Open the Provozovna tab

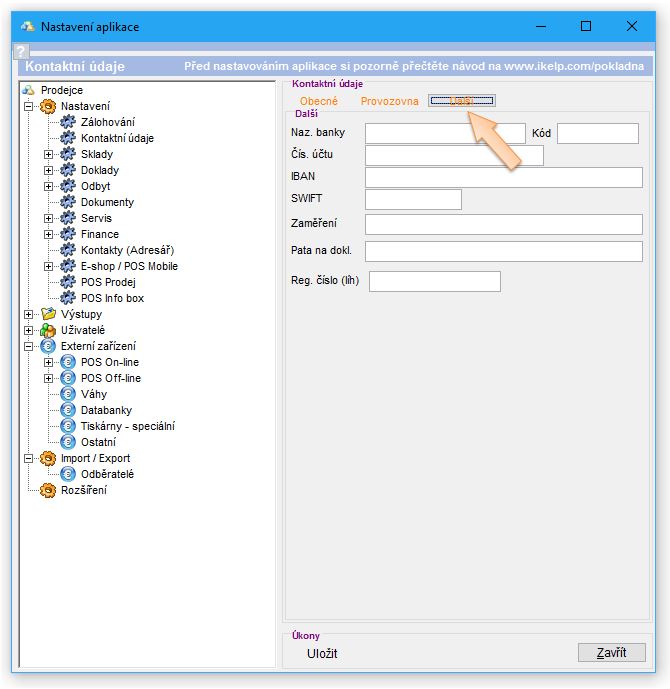[x=389, y=101]
